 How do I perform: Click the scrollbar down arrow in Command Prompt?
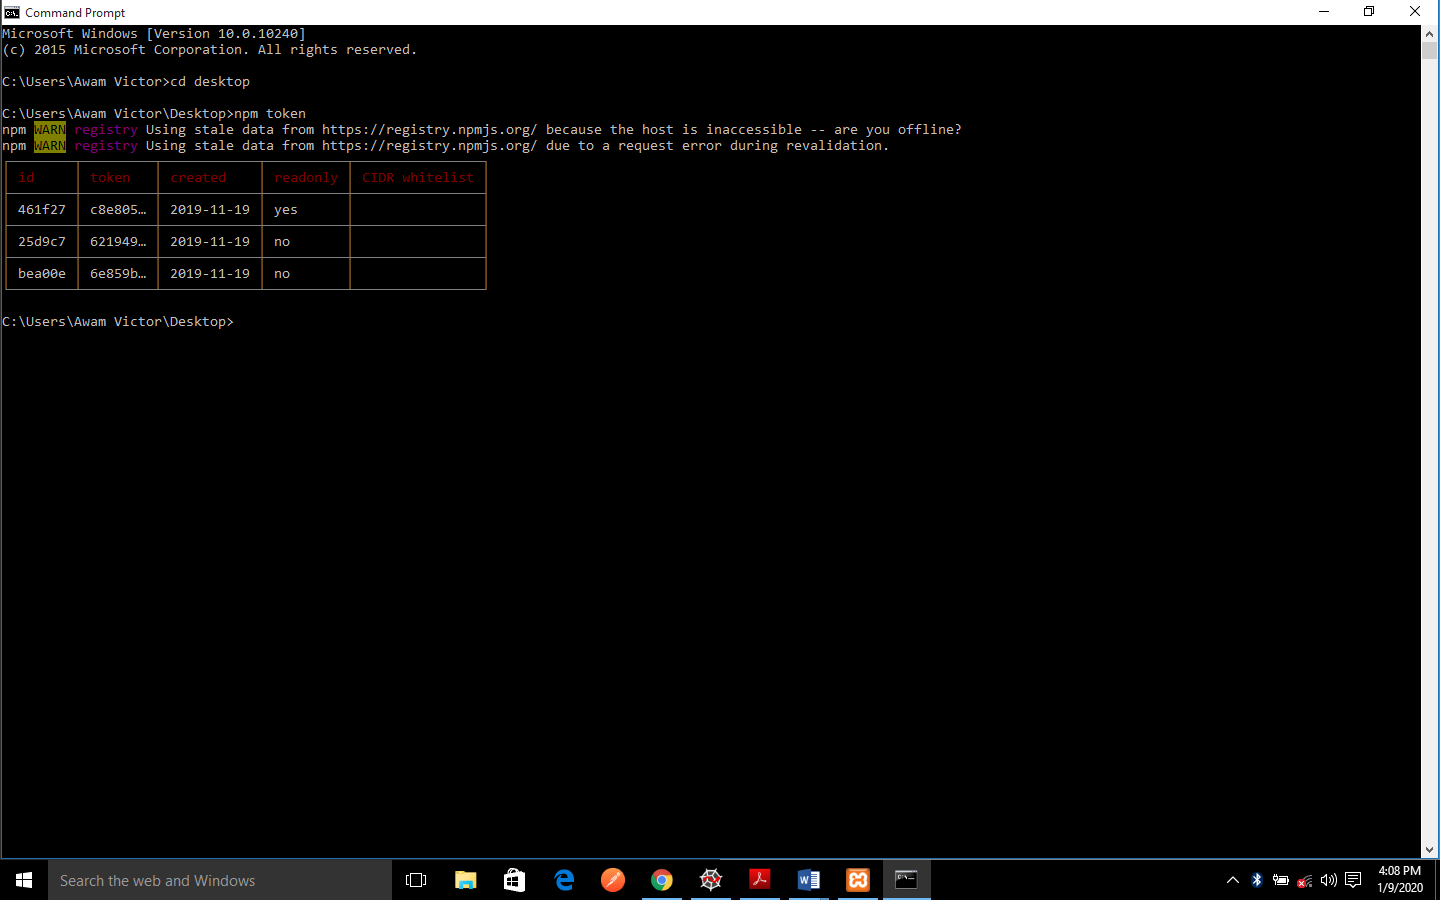(x=1429, y=849)
